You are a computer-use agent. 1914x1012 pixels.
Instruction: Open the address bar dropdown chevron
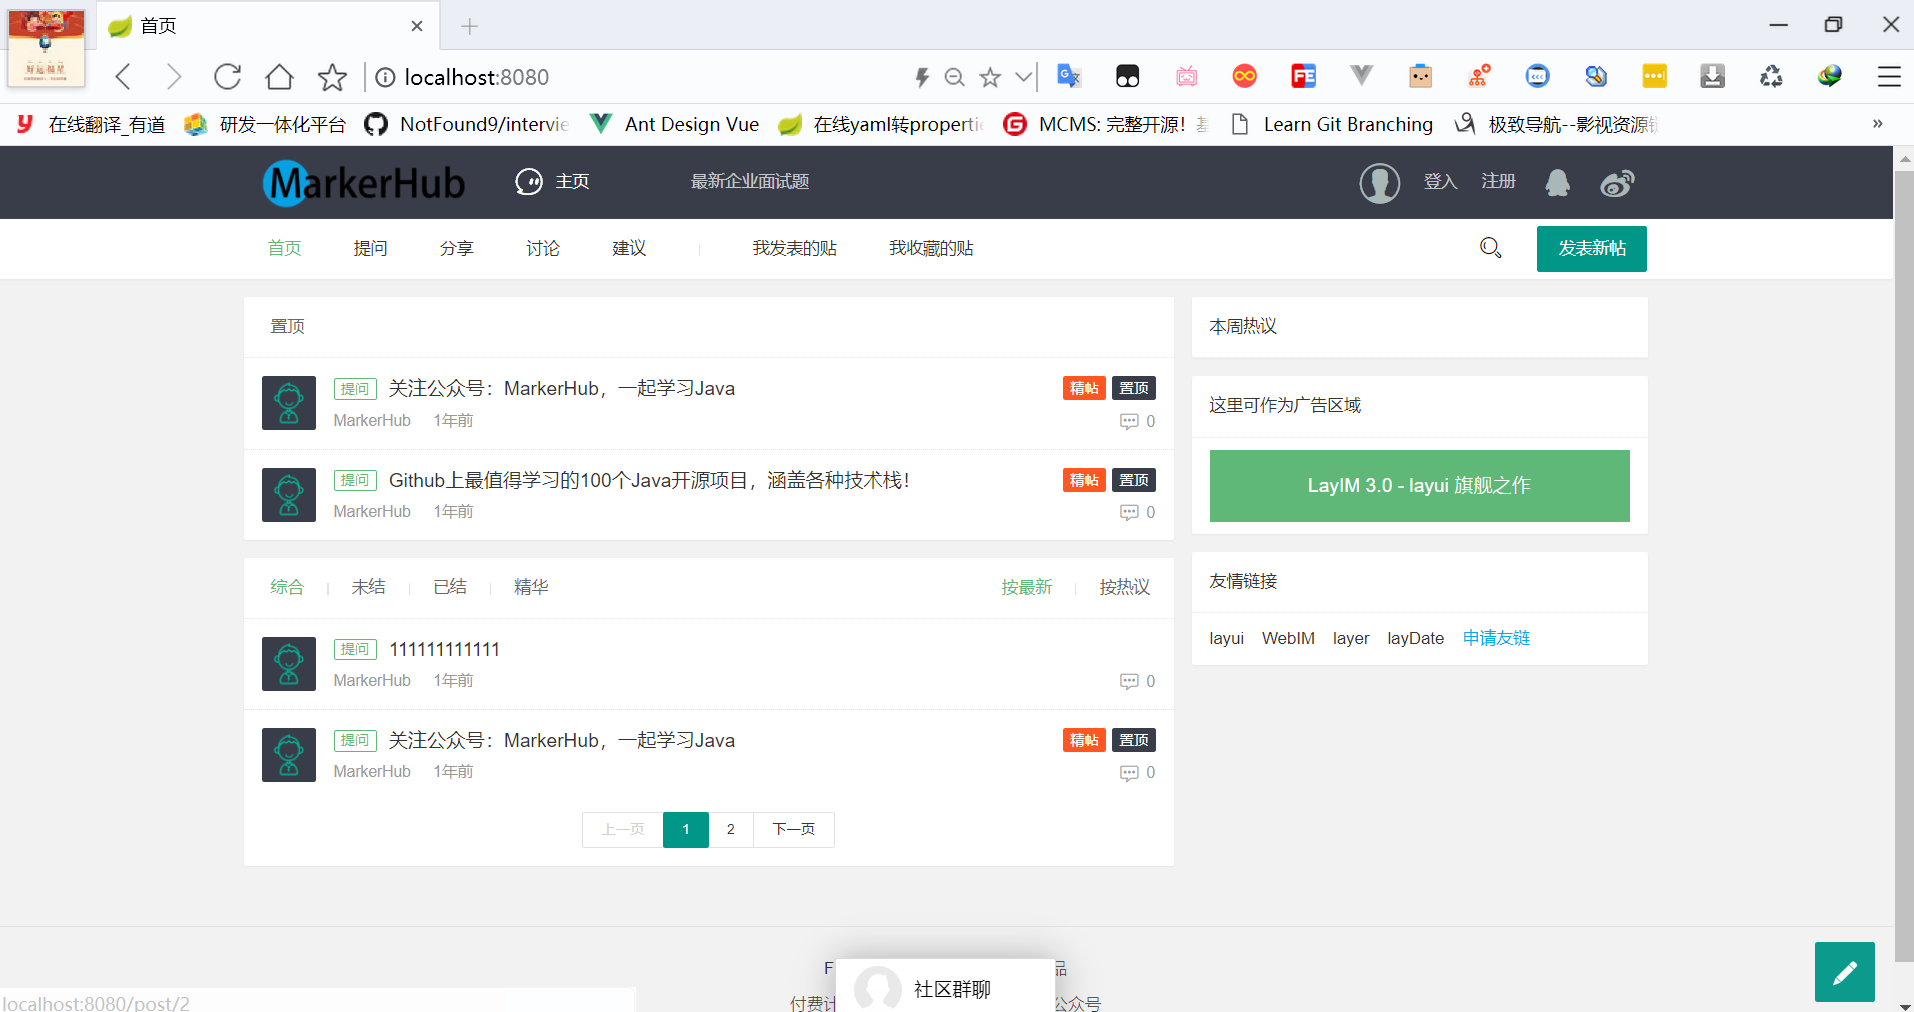1023,76
